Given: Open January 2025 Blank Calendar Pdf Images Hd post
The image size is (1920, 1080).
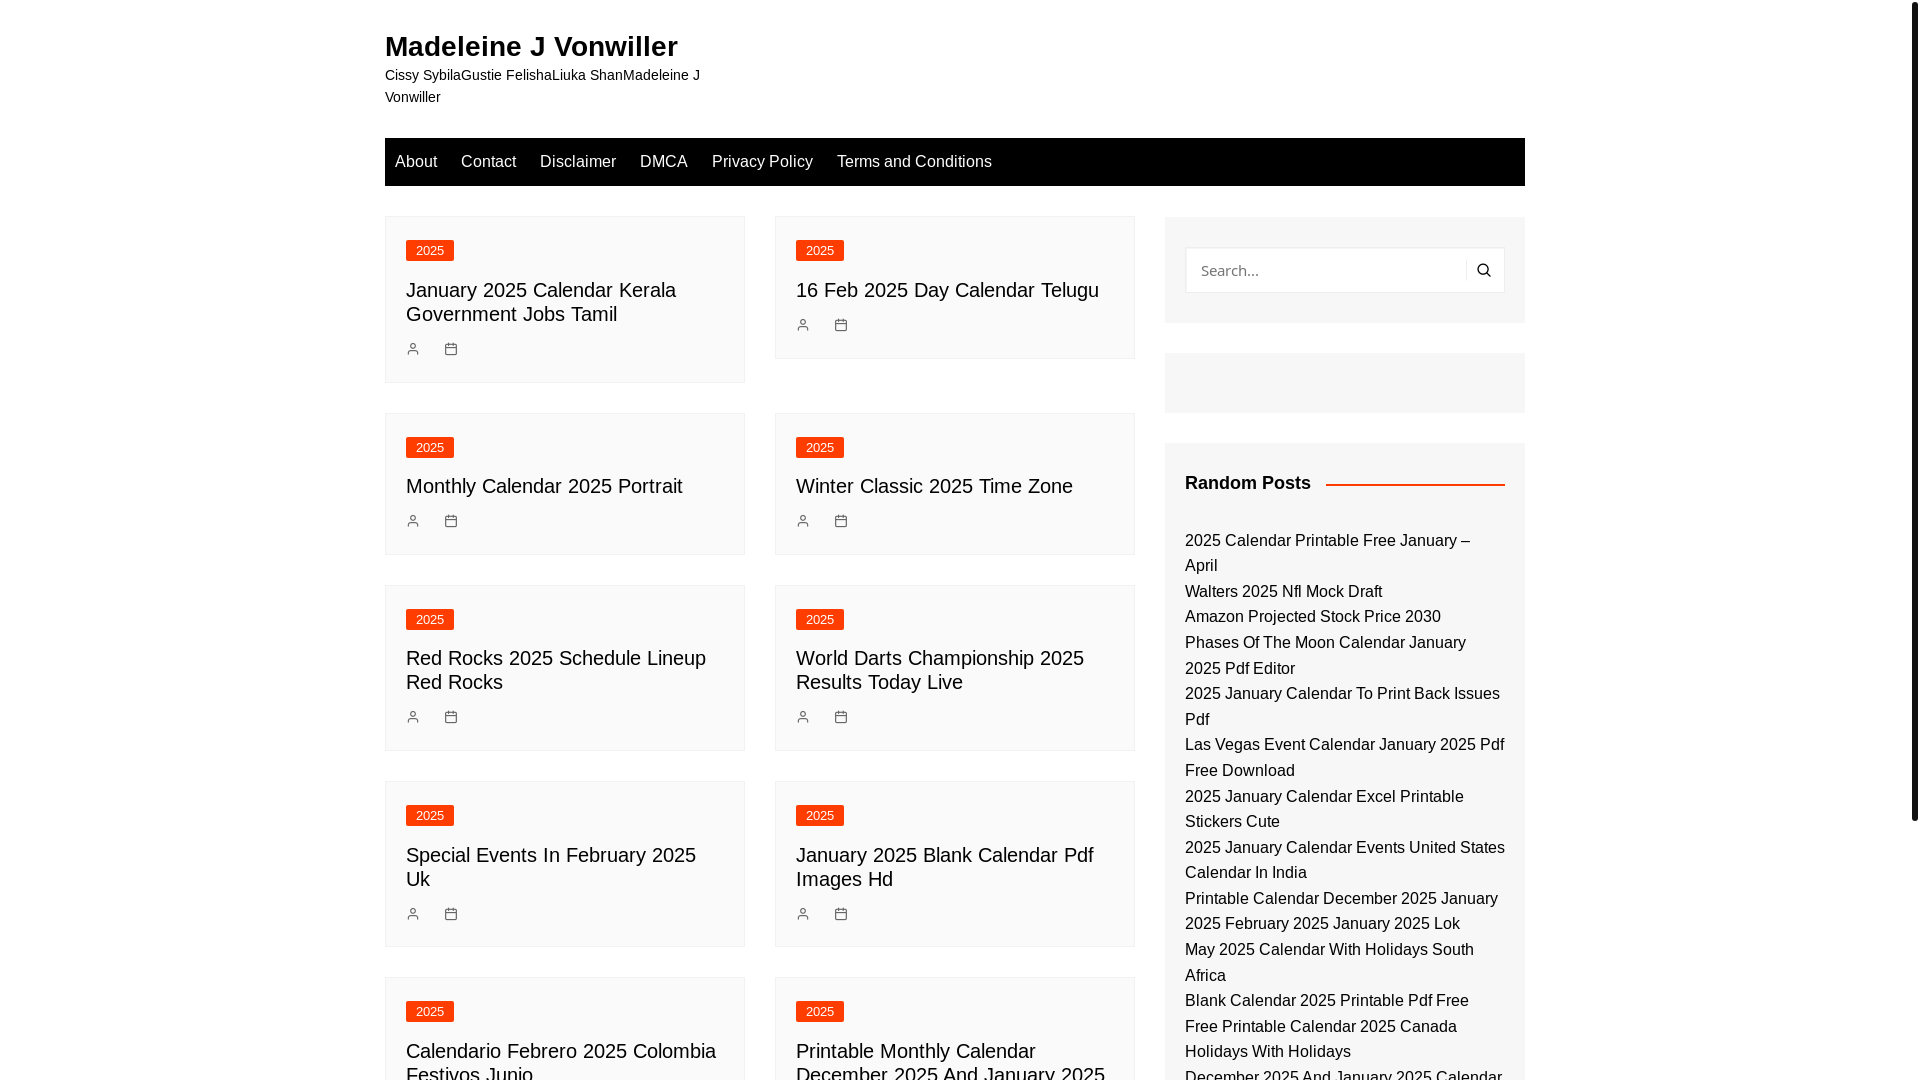Looking at the screenshot, I should coord(945,867).
